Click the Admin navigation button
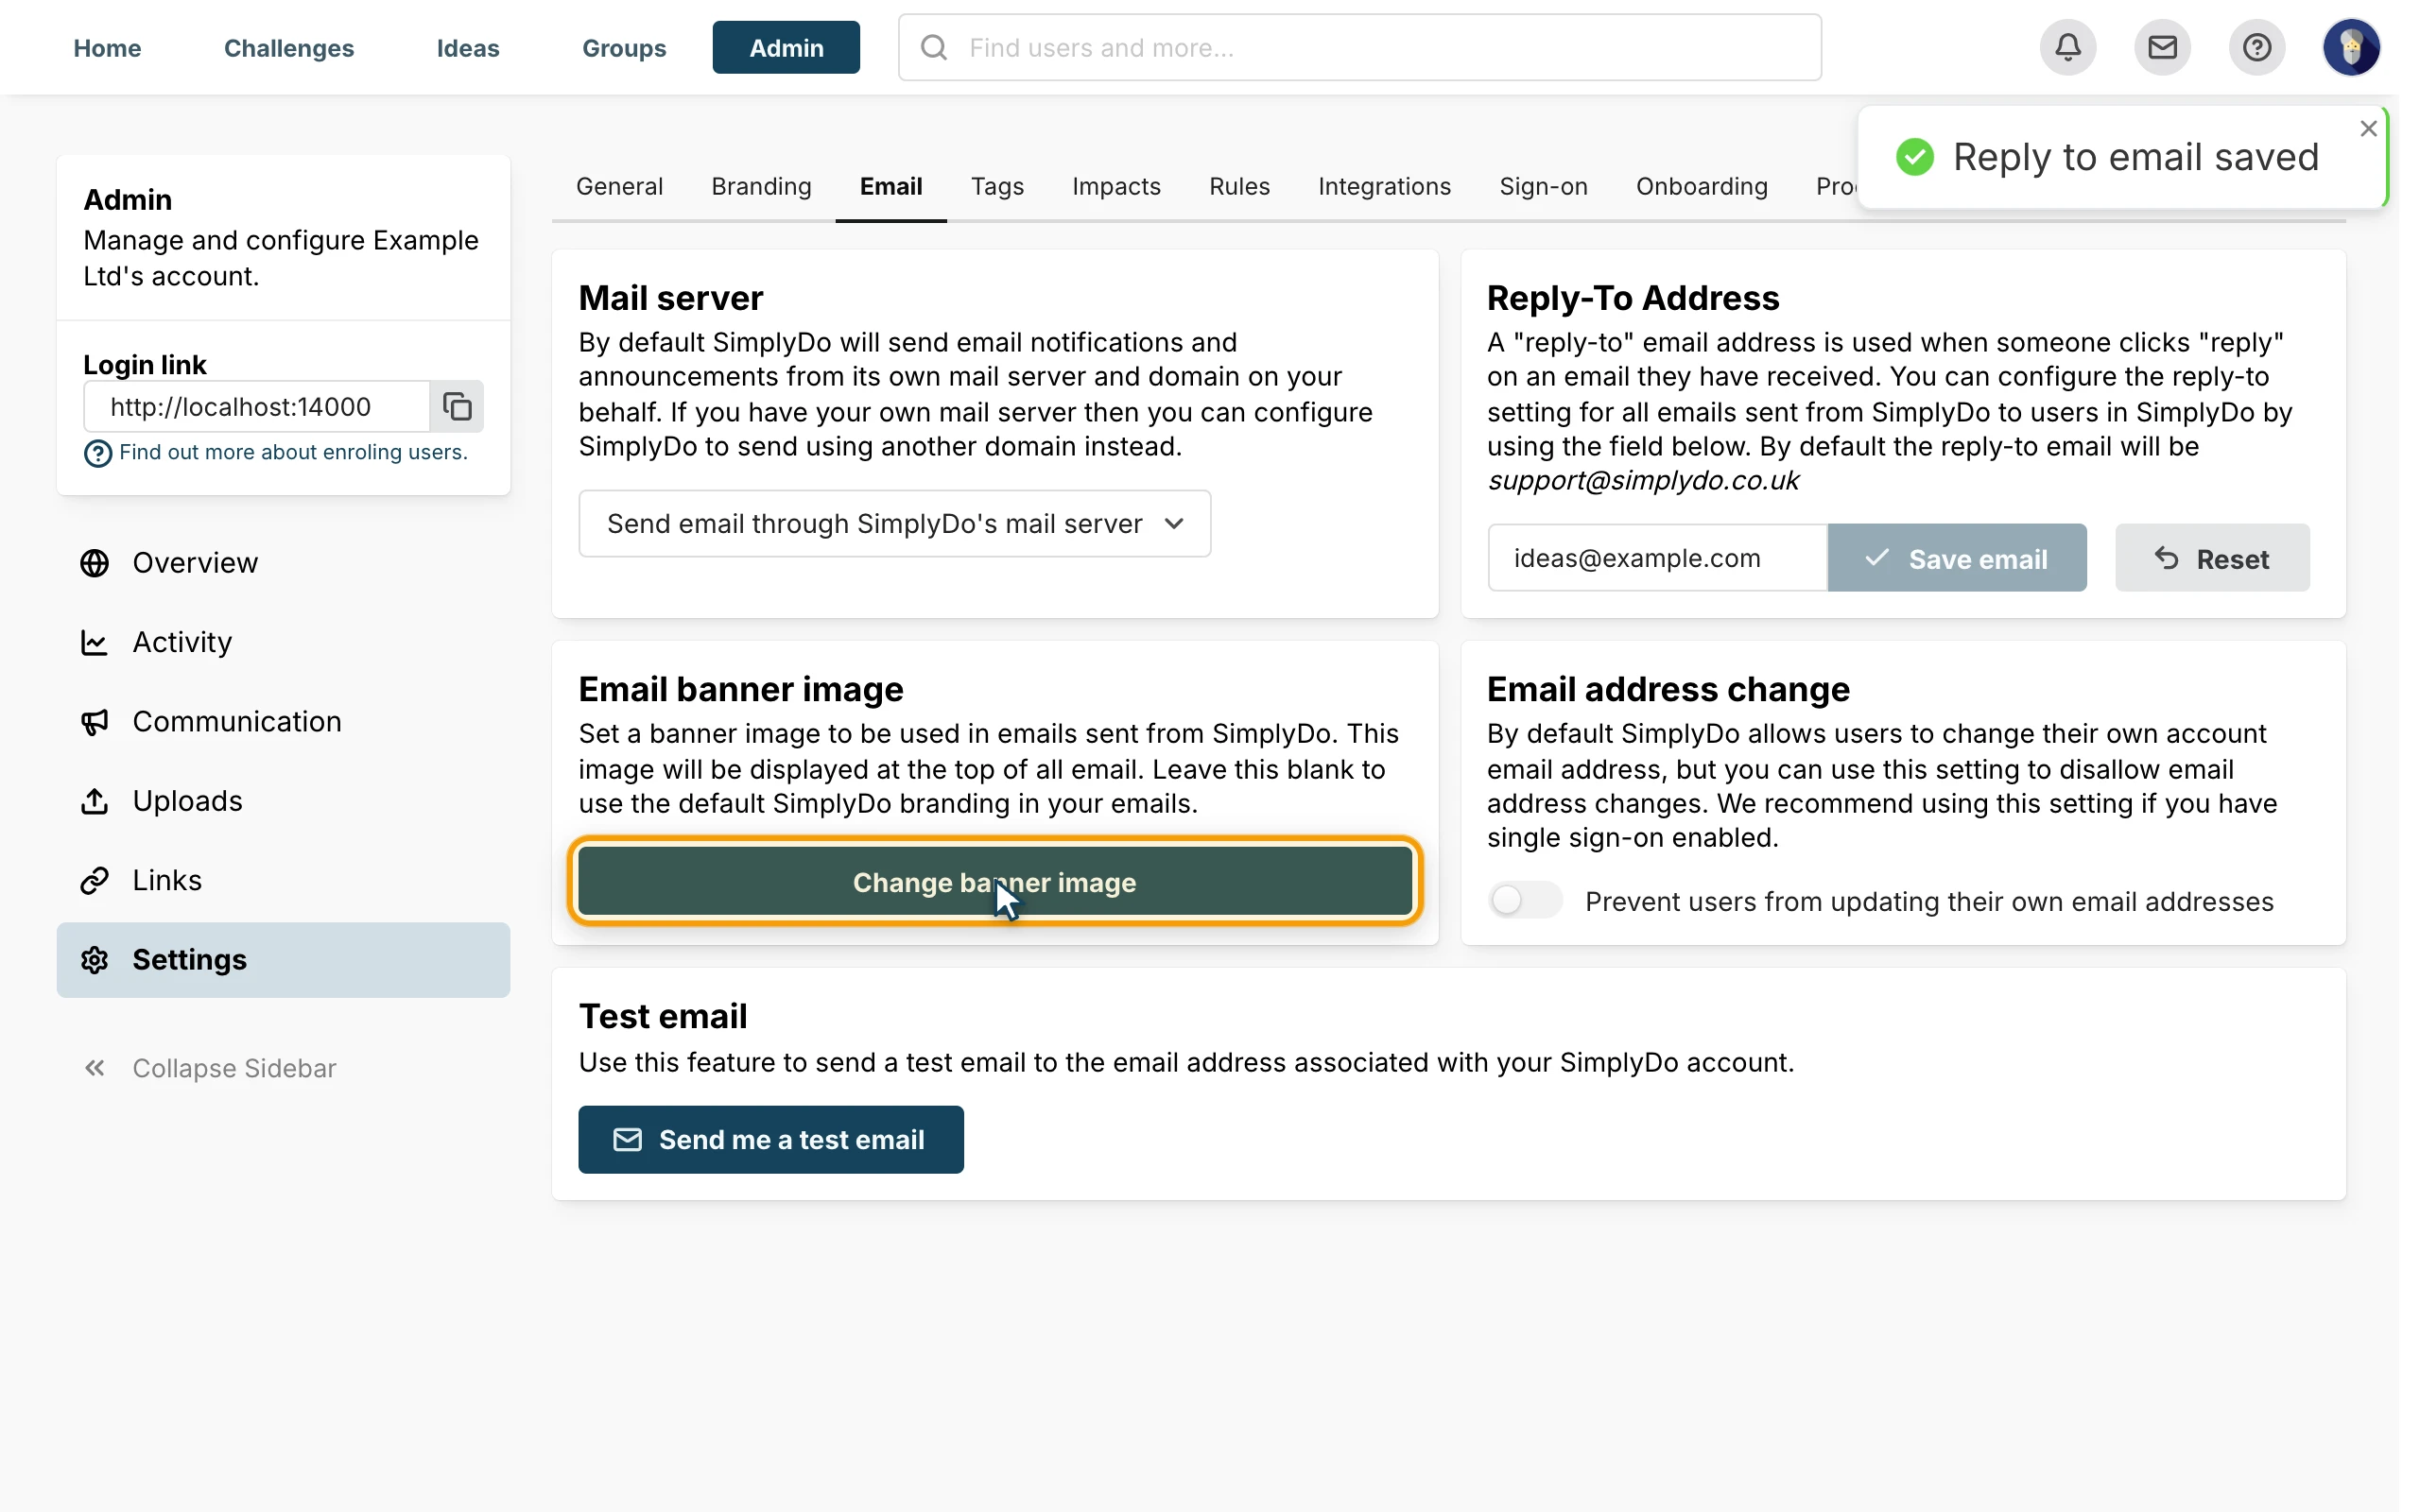Image resolution: width=2420 pixels, height=1512 pixels. [x=786, y=47]
